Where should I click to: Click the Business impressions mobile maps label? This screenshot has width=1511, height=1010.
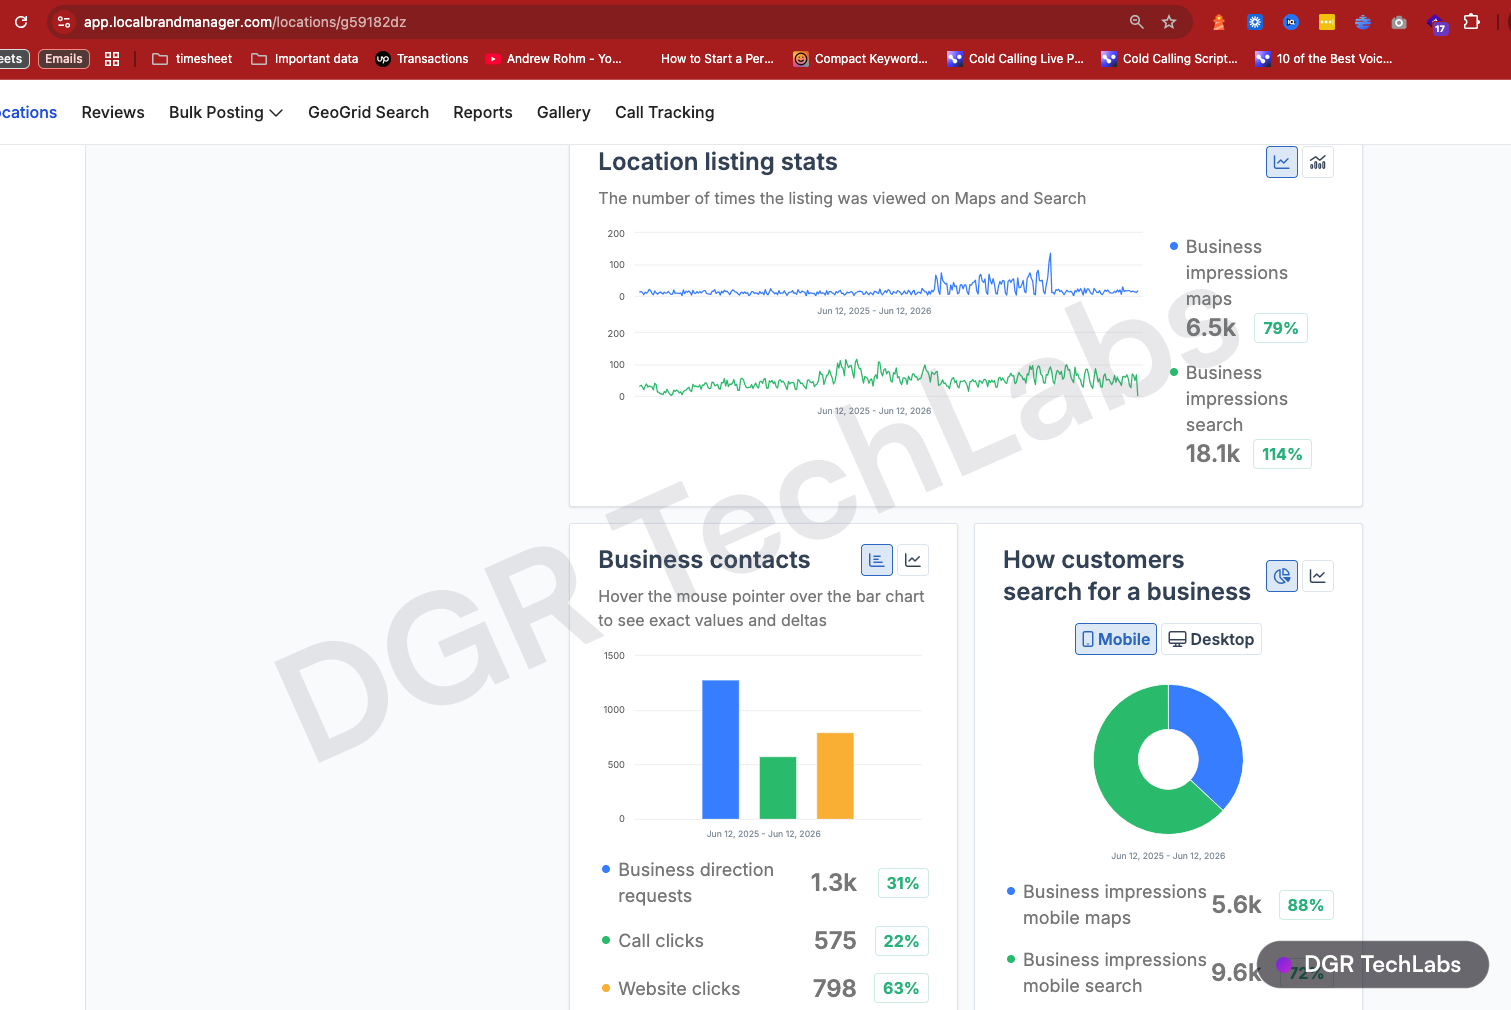point(1115,905)
